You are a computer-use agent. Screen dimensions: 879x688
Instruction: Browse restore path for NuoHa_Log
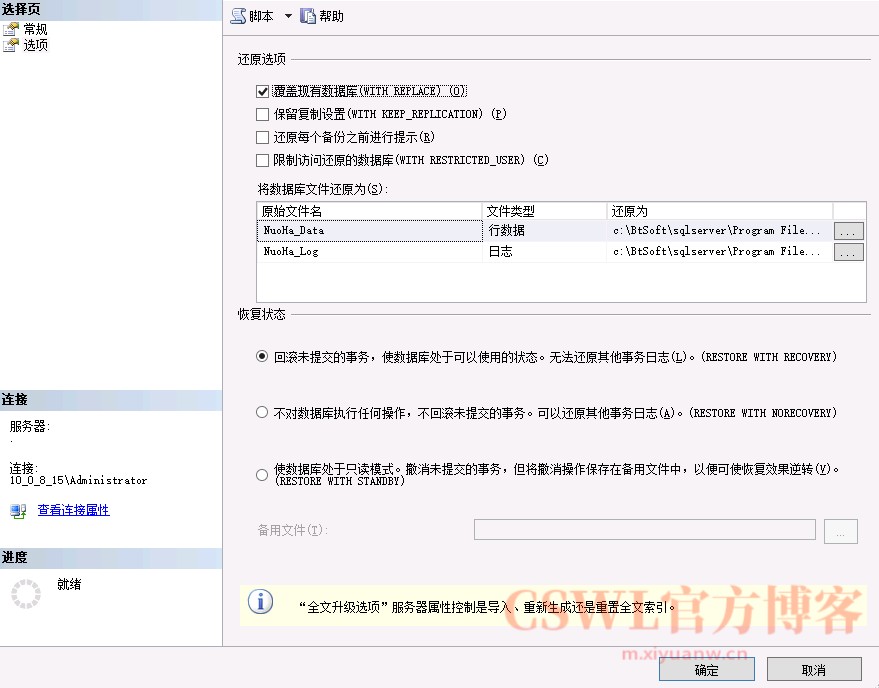point(848,252)
